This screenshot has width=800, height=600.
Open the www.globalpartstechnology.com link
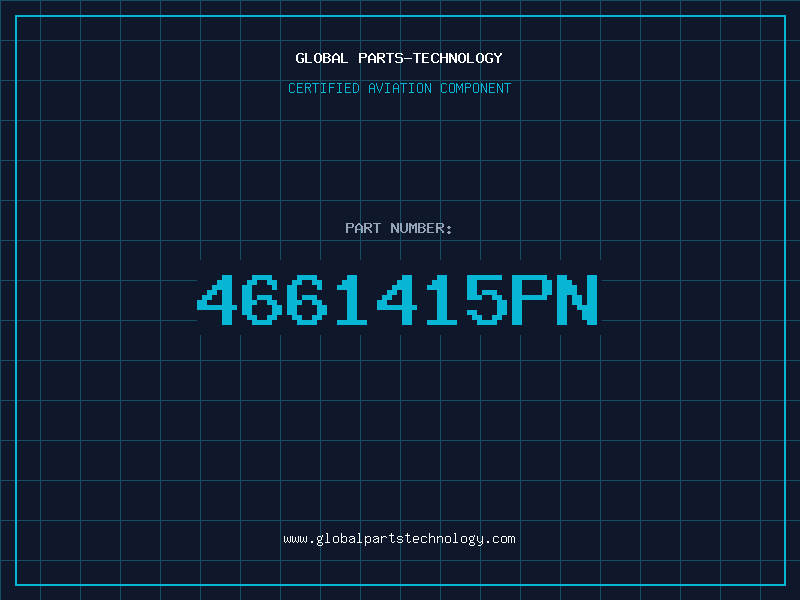399,539
